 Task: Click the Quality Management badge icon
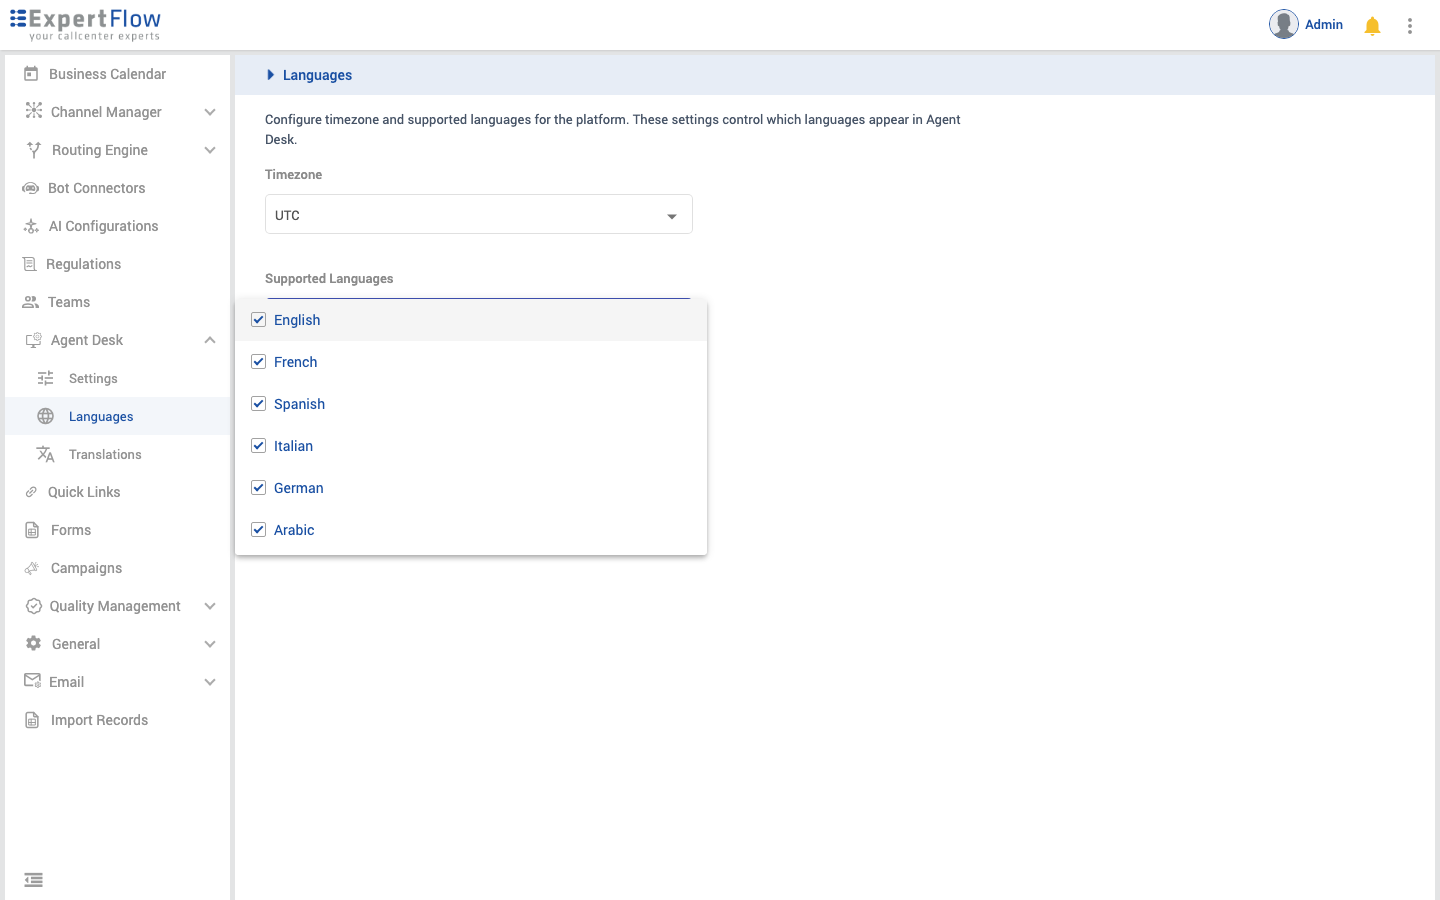33,606
